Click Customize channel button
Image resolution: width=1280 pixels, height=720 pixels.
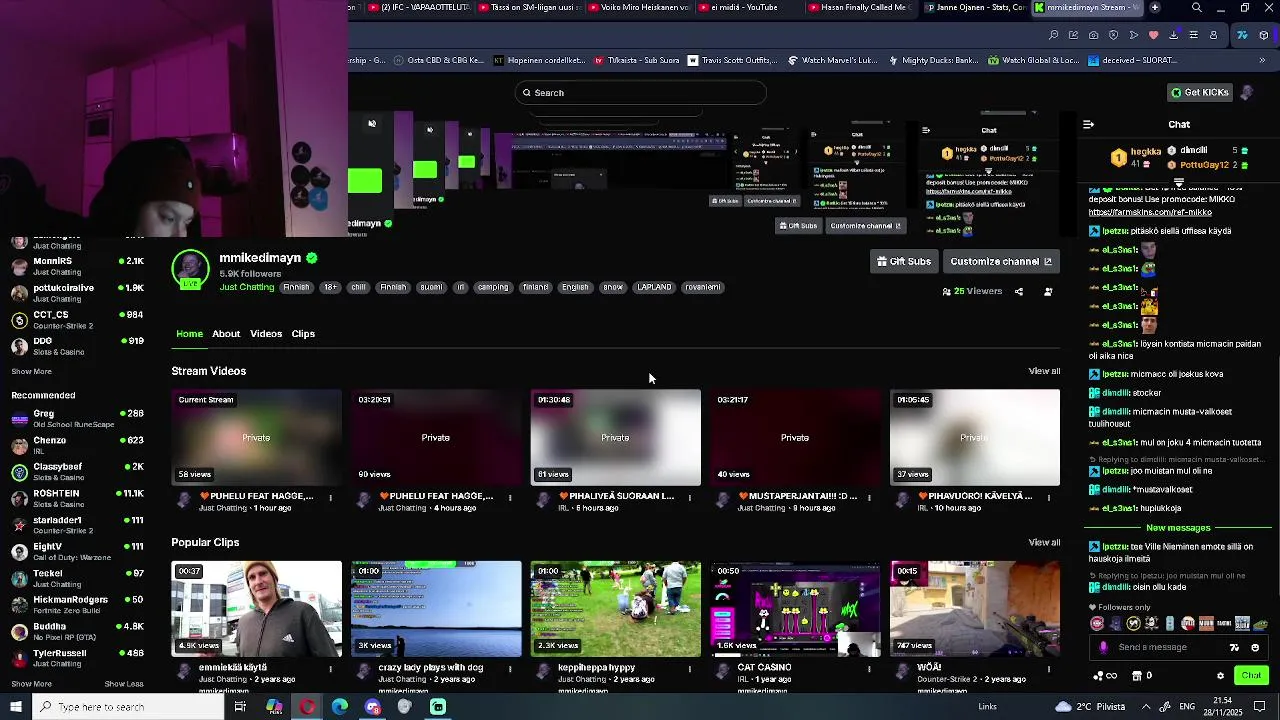(x=1001, y=262)
